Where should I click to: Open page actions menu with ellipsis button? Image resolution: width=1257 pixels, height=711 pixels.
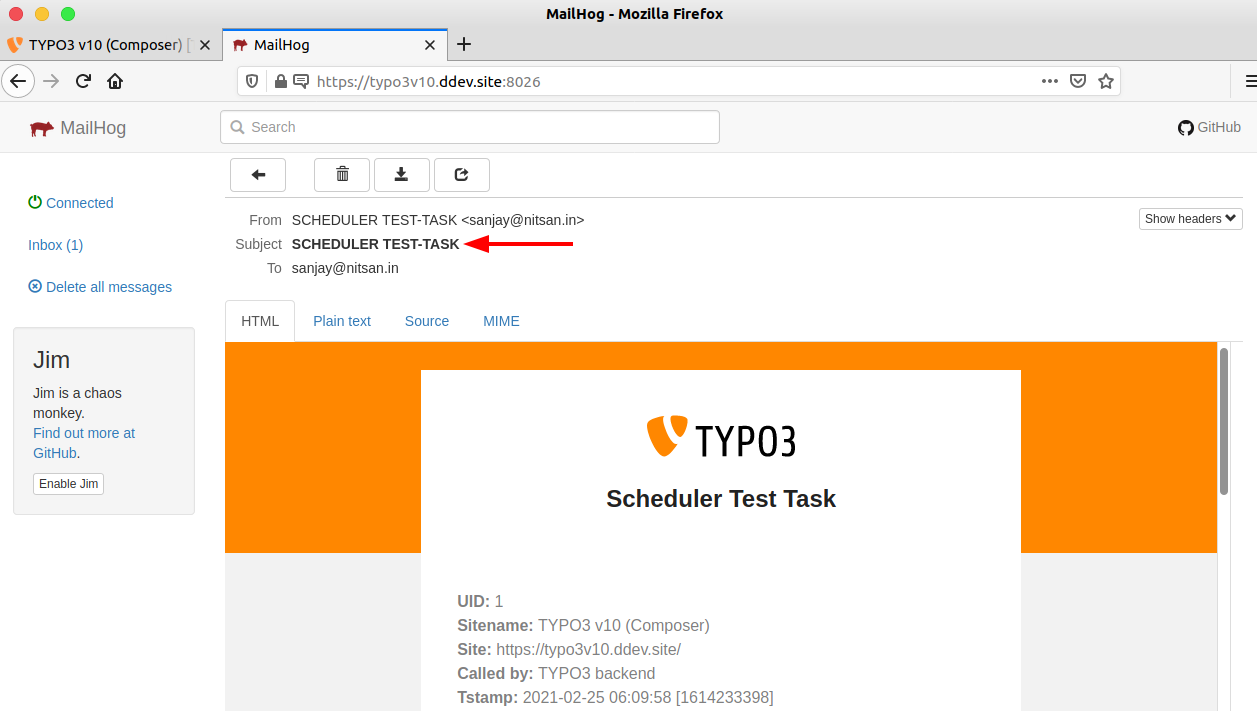pyautogui.click(x=1049, y=81)
